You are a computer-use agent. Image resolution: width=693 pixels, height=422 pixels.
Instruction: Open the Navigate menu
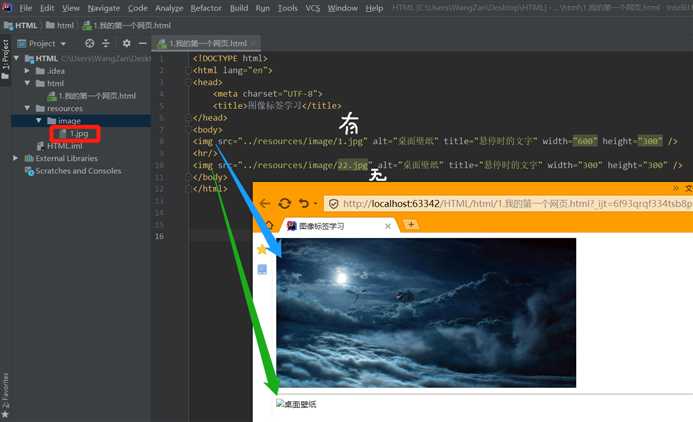(x=103, y=8)
